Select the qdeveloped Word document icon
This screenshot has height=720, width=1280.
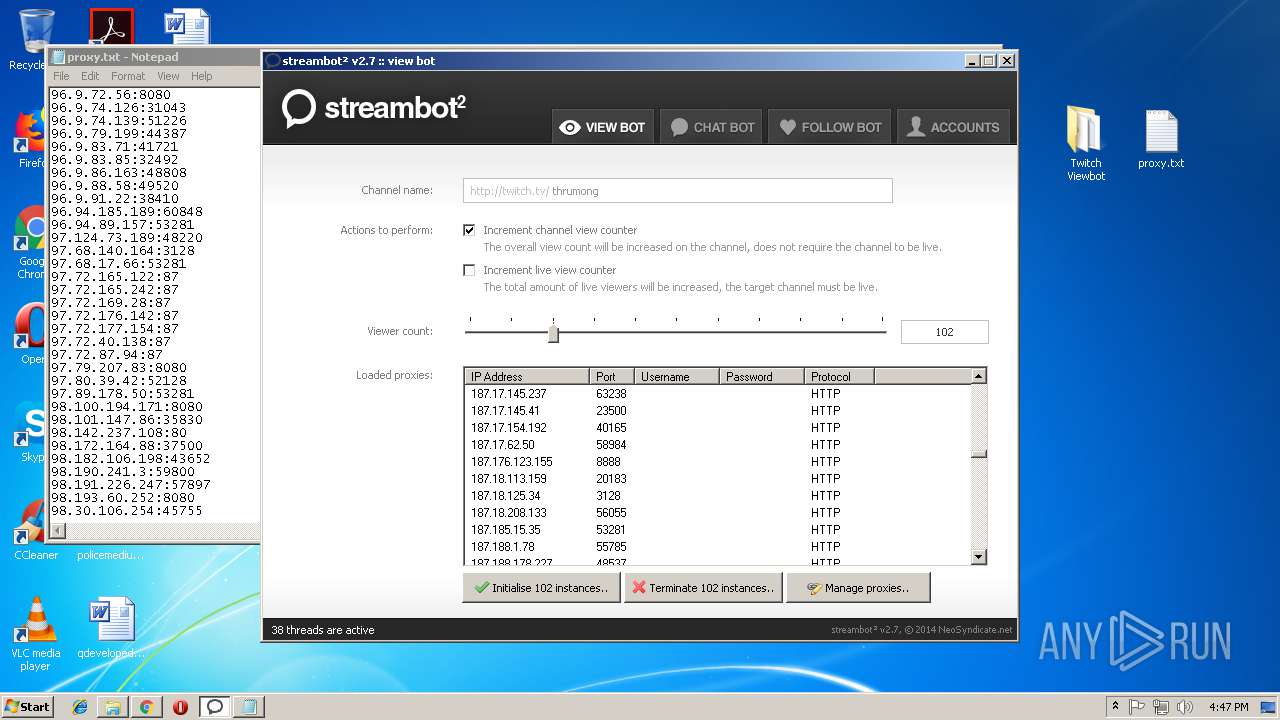coord(111,629)
